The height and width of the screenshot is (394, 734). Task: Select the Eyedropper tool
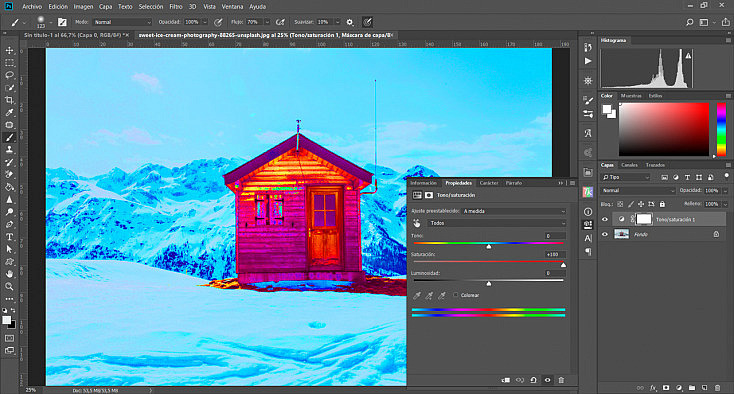point(9,112)
